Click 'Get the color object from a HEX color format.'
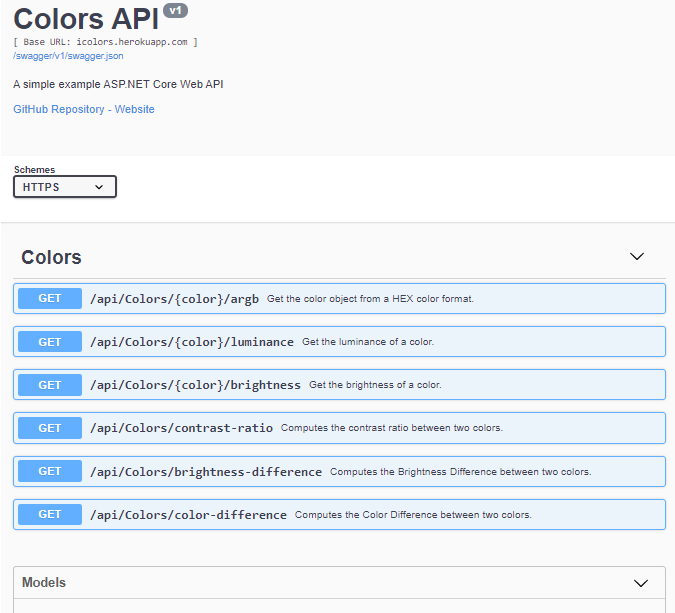675x613 pixels. 370,299
